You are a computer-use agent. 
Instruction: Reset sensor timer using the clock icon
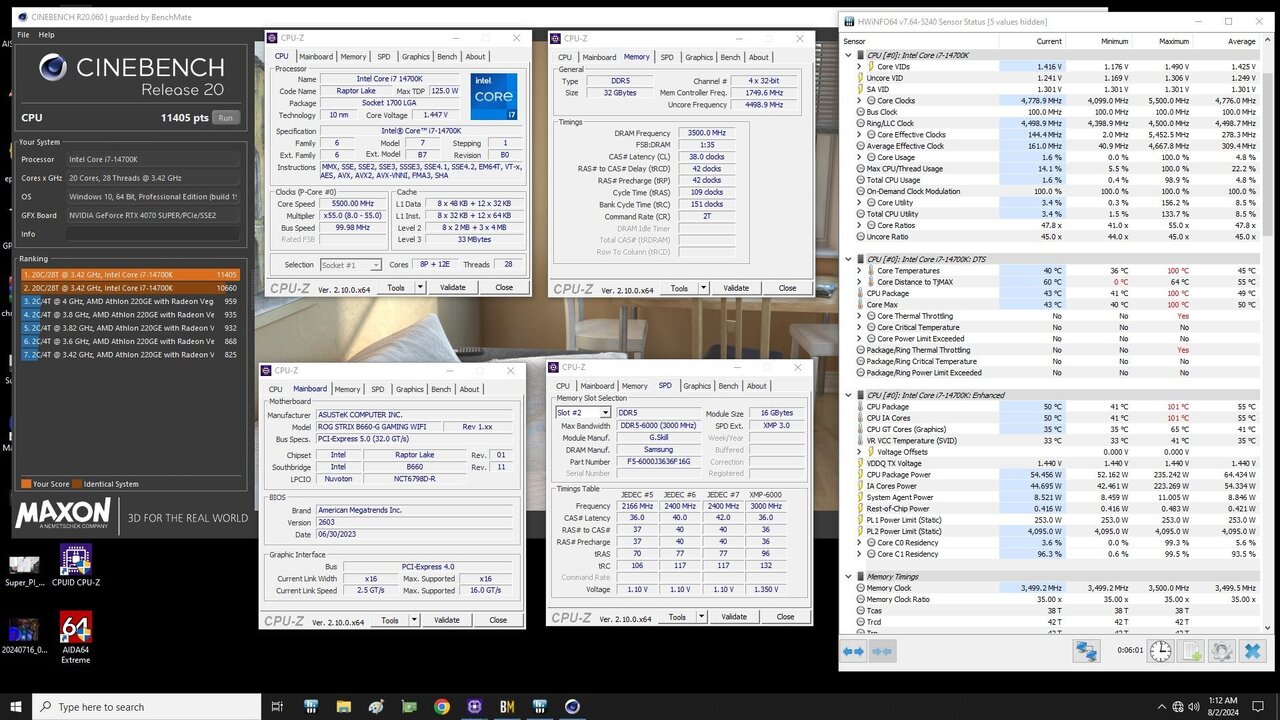pyautogui.click(x=1158, y=651)
